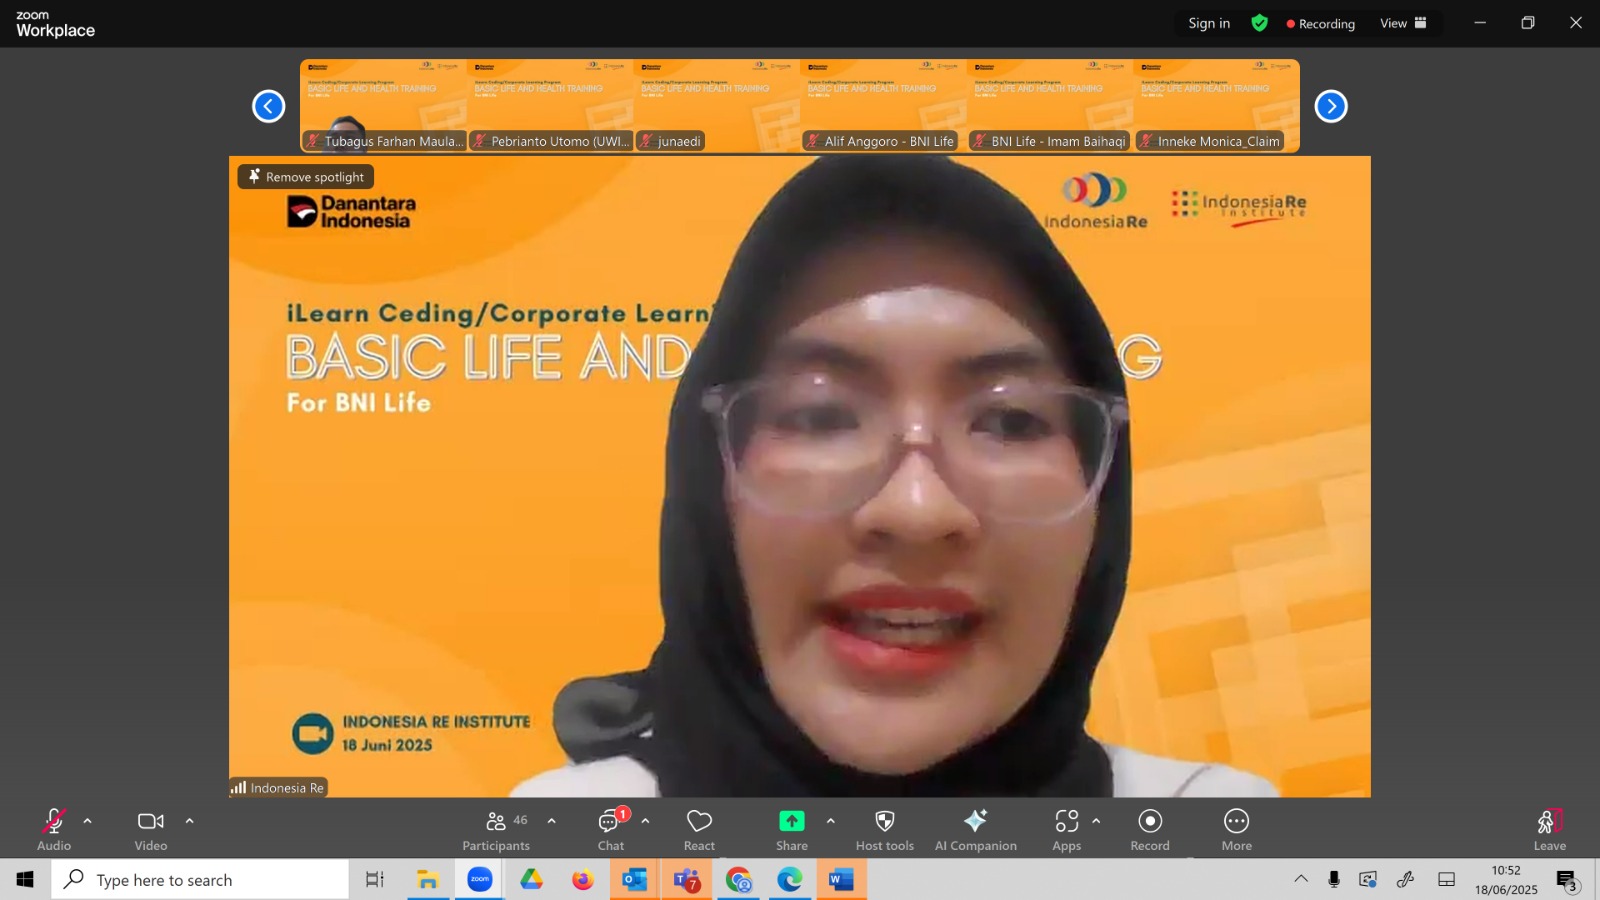
Task: Expand the caret next to Participants
Action: tap(552, 821)
